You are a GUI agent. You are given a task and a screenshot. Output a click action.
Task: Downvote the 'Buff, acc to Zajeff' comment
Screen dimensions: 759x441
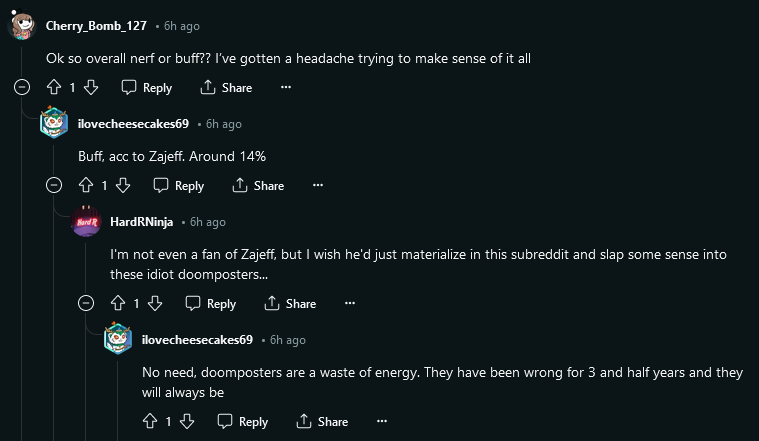[x=123, y=186]
